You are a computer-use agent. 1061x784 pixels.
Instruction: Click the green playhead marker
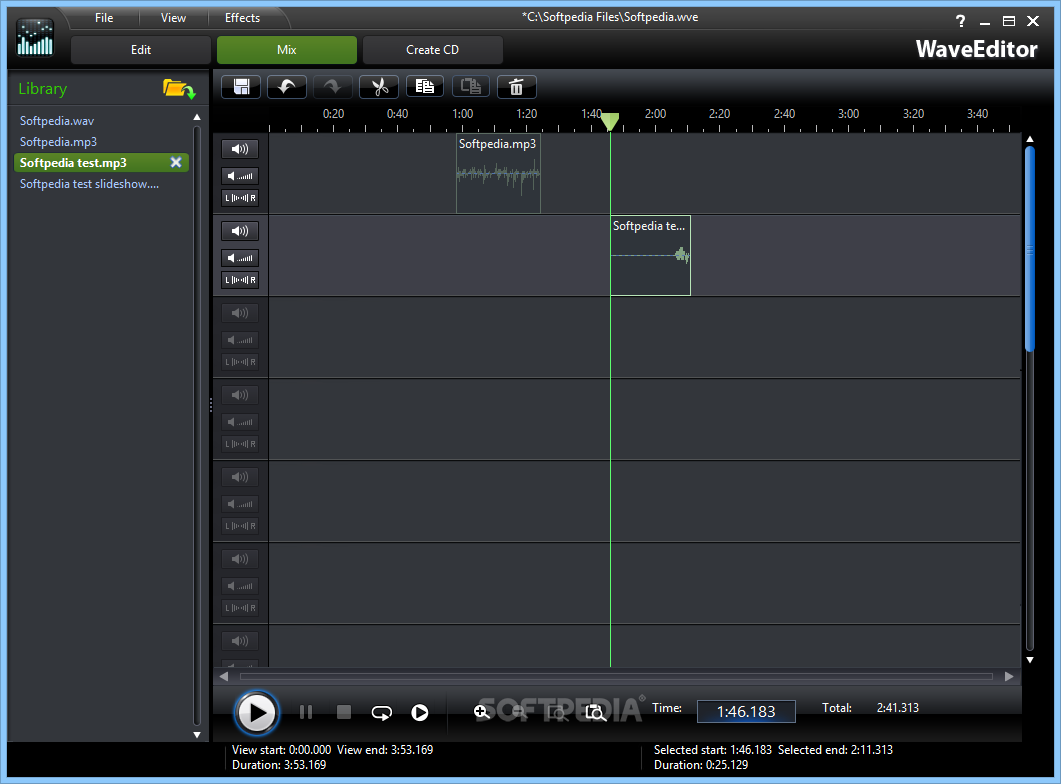tap(610, 122)
